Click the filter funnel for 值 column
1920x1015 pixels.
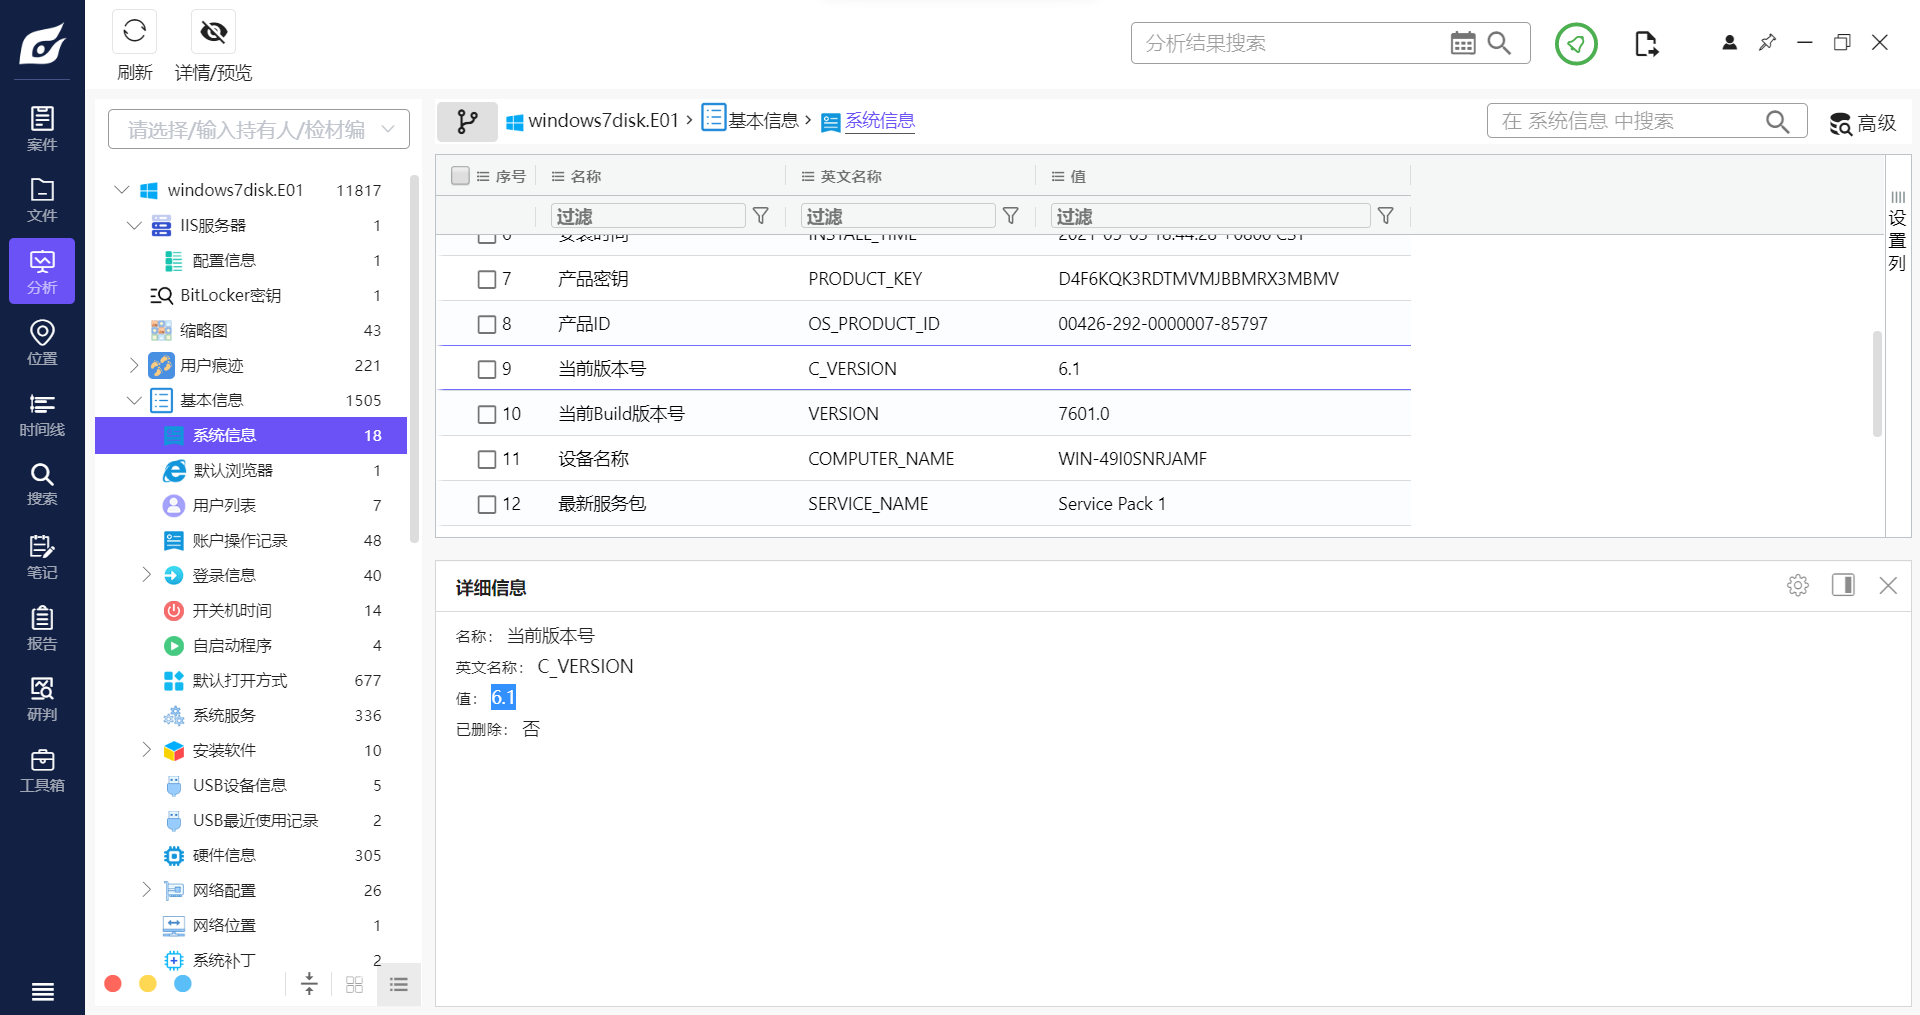(x=1386, y=216)
